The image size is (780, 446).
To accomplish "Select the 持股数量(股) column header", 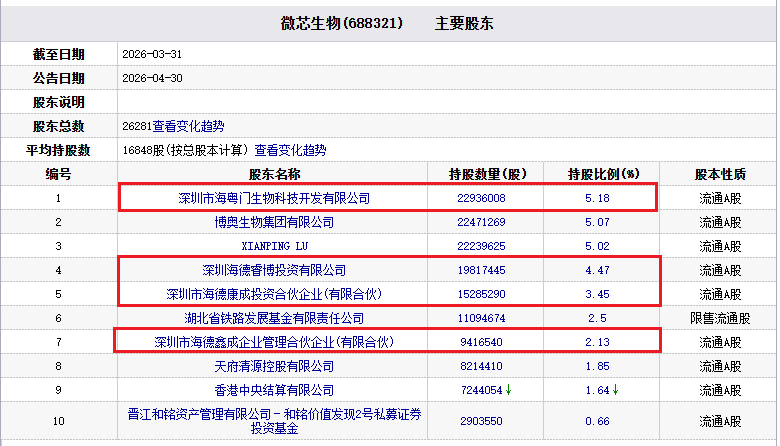I will pyautogui.click(x=487, y=175).
